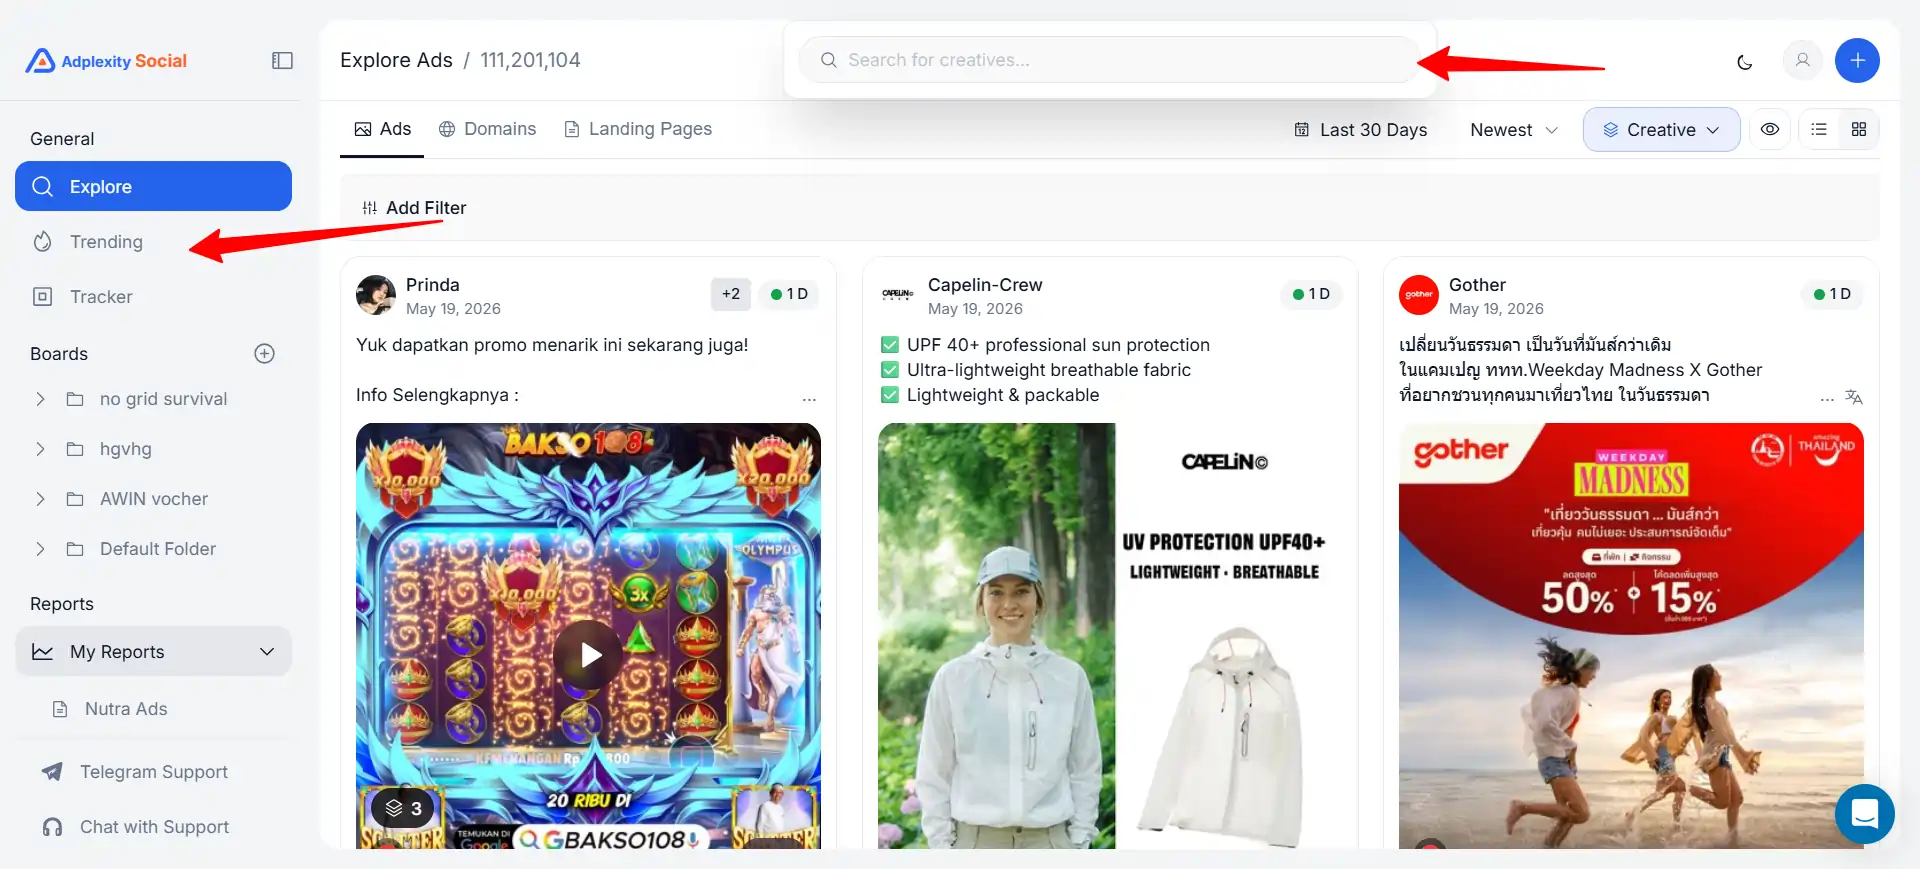Screen dimensions: 1920x869
Task: Open the AWIN vocher board
Action: pos(153,499)
